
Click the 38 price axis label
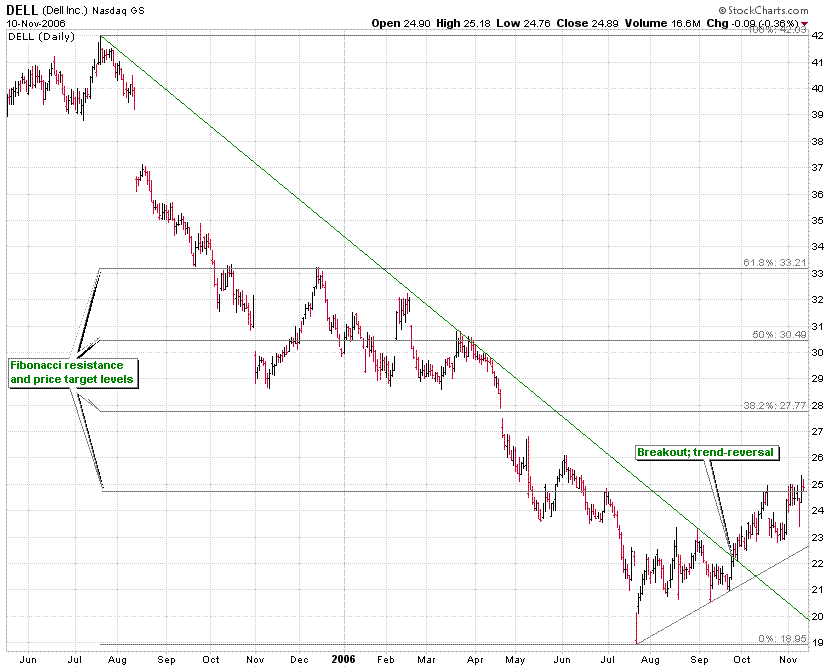[x=817, y=142]
